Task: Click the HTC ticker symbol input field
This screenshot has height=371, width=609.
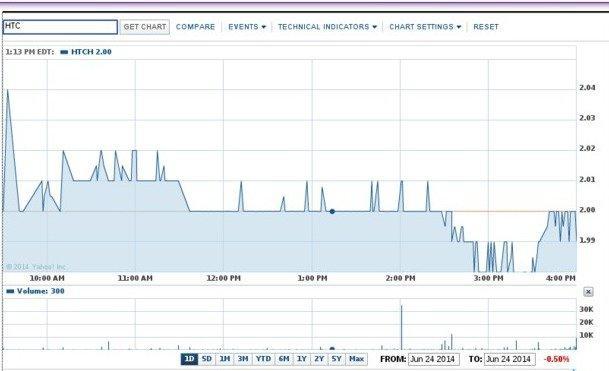Action: click(60, 27)
